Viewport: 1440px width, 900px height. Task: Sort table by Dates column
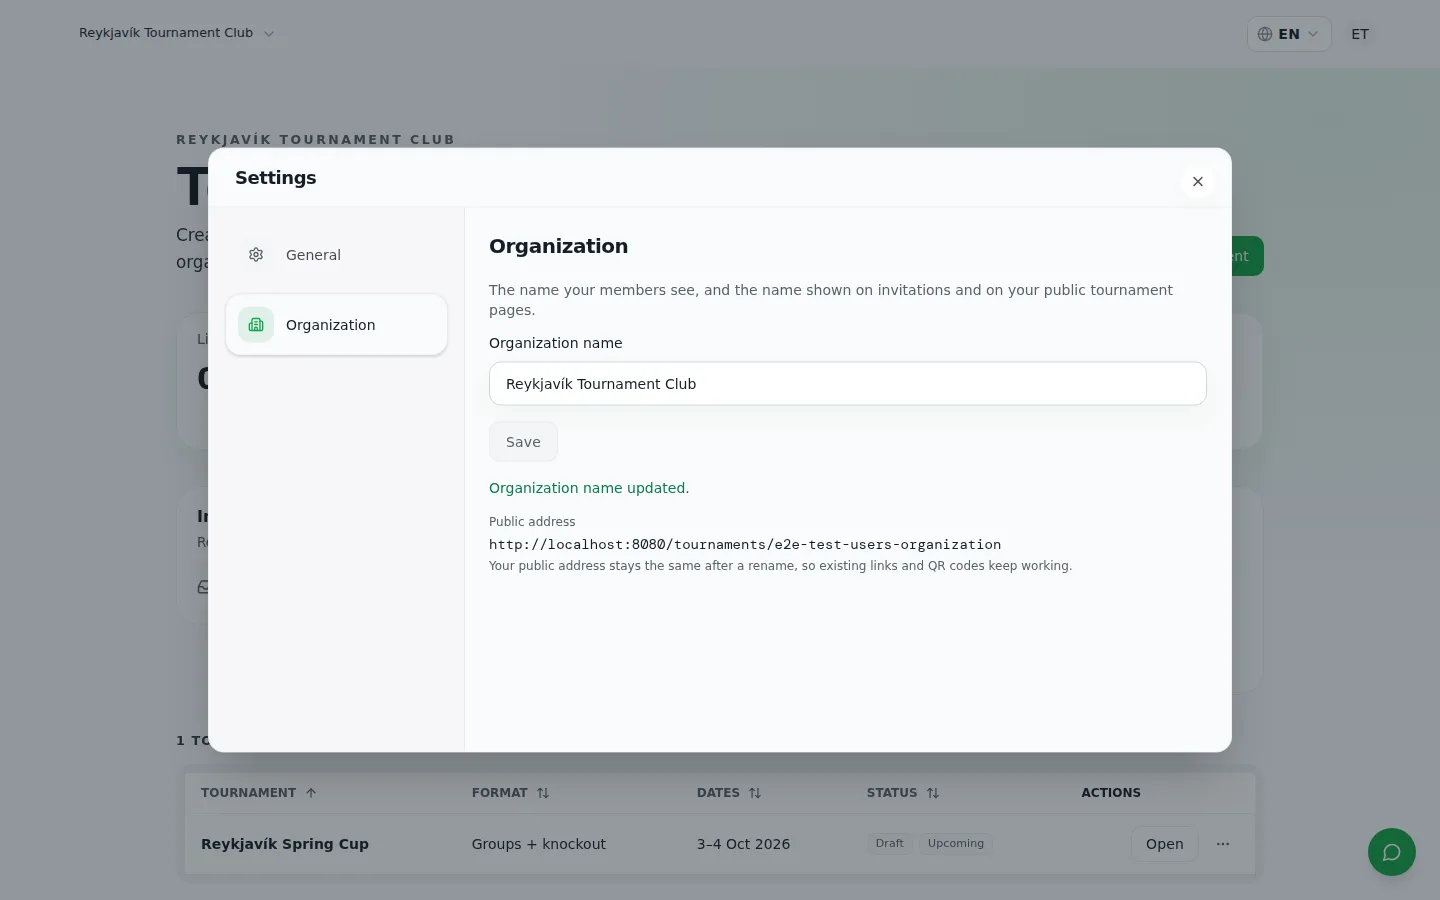(729, 793)
